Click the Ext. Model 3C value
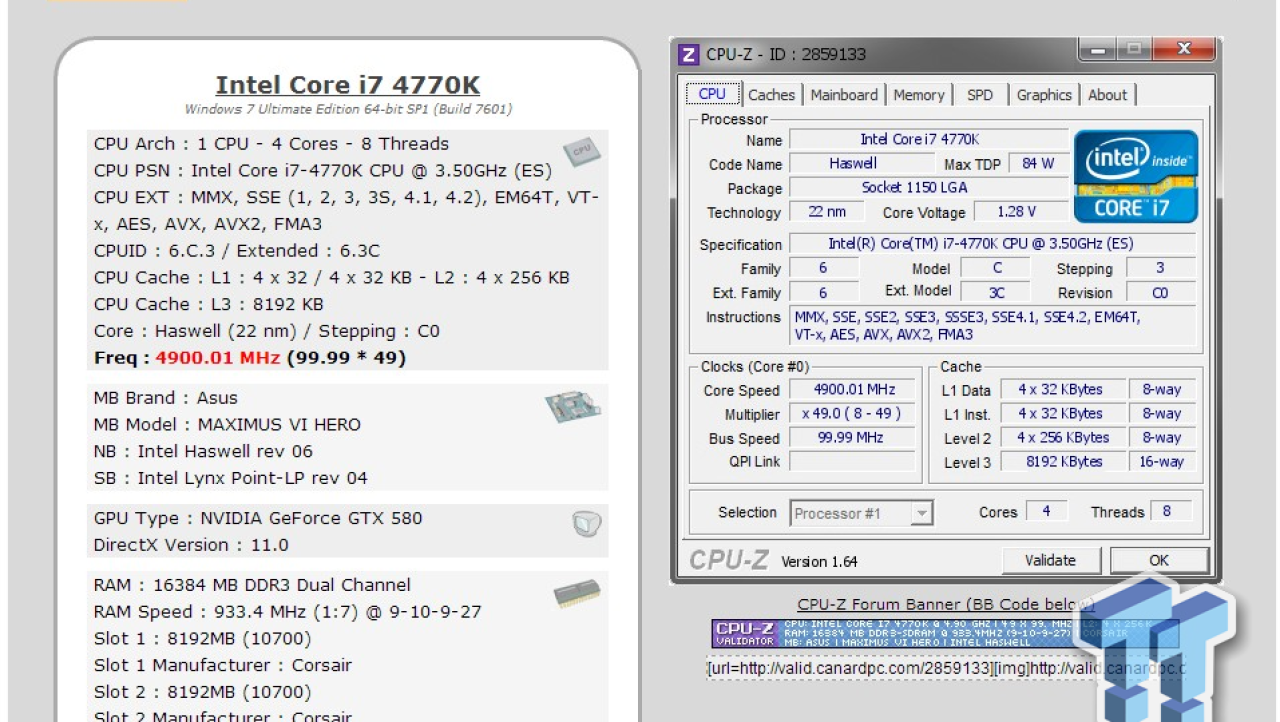Screen dimensions: 1280x722 point(996,293)
